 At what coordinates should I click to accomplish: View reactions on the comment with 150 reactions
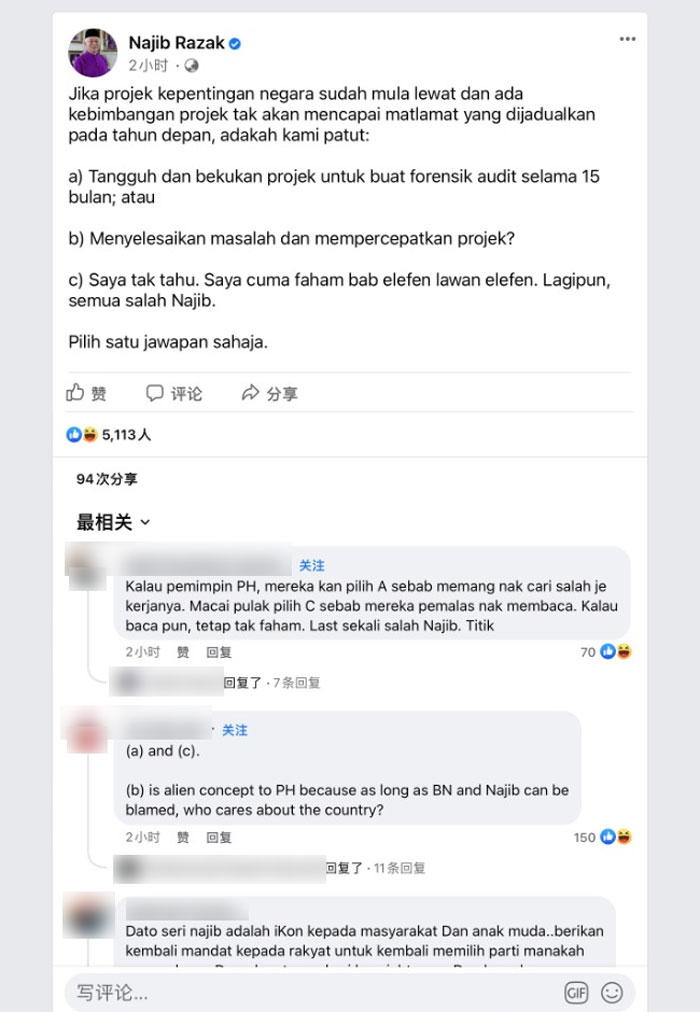(603, 837)
